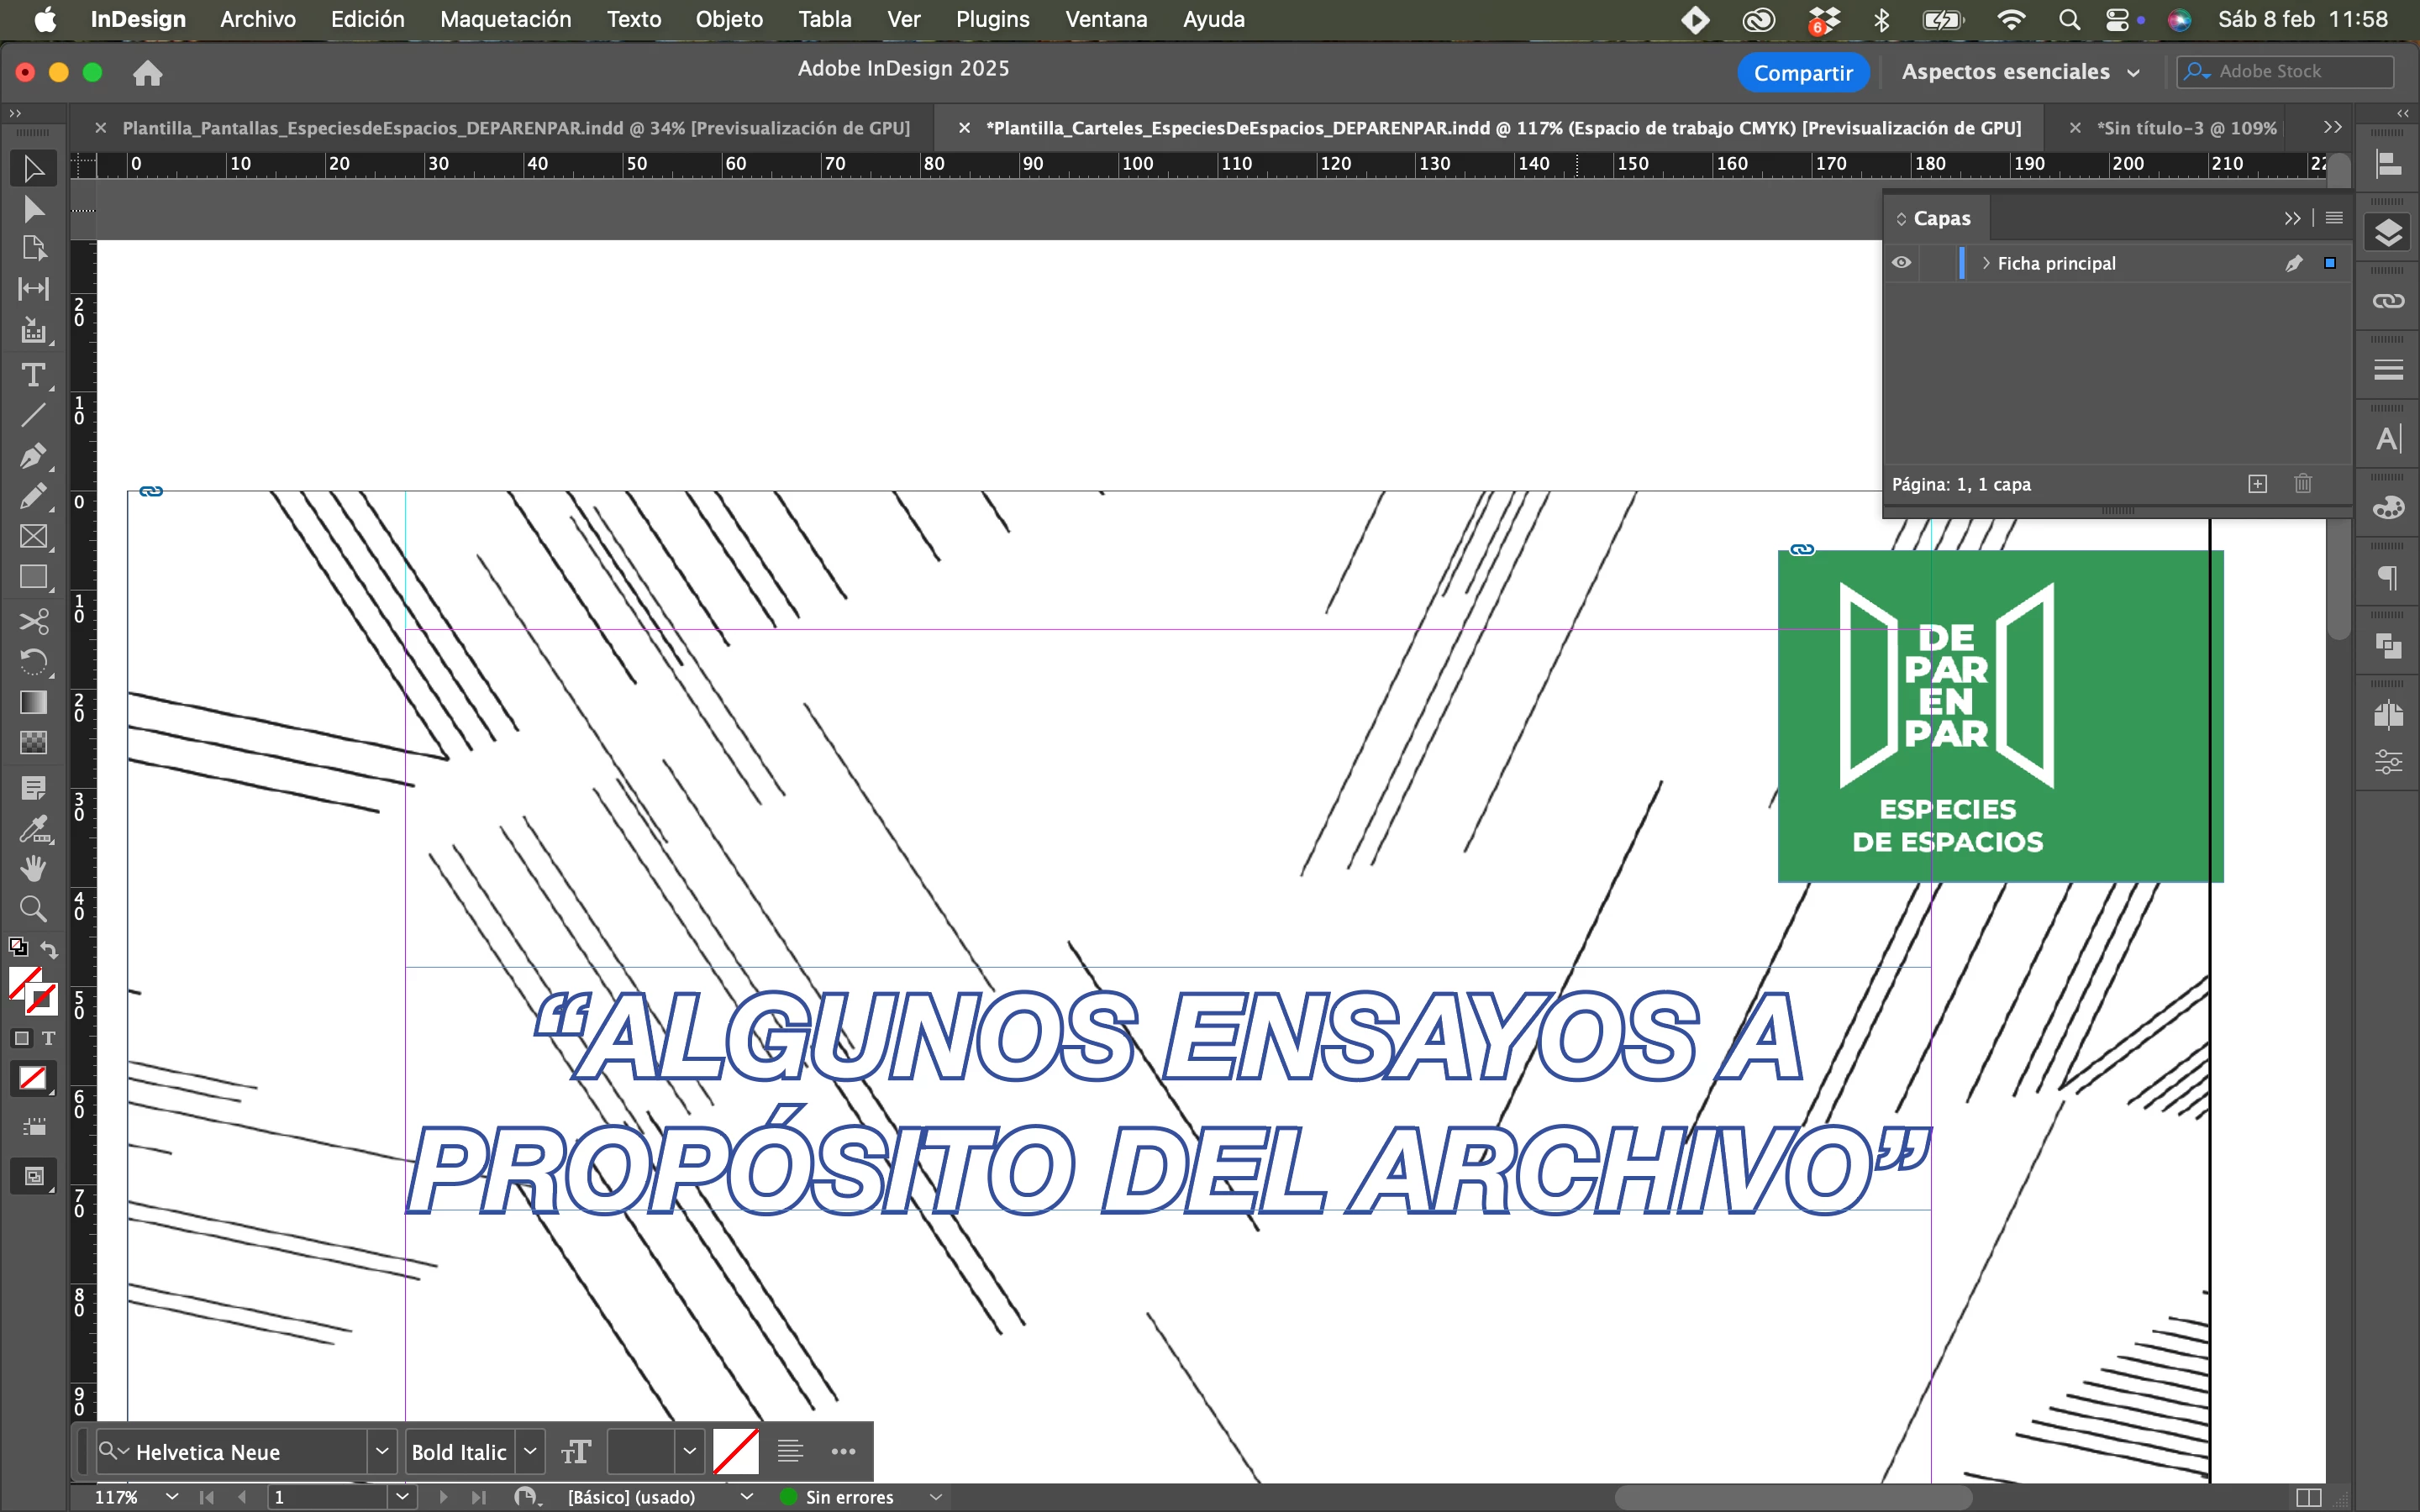This screenshot has width=2420, height=1512.
Task: Select the Hand tool
Action: 33,867
